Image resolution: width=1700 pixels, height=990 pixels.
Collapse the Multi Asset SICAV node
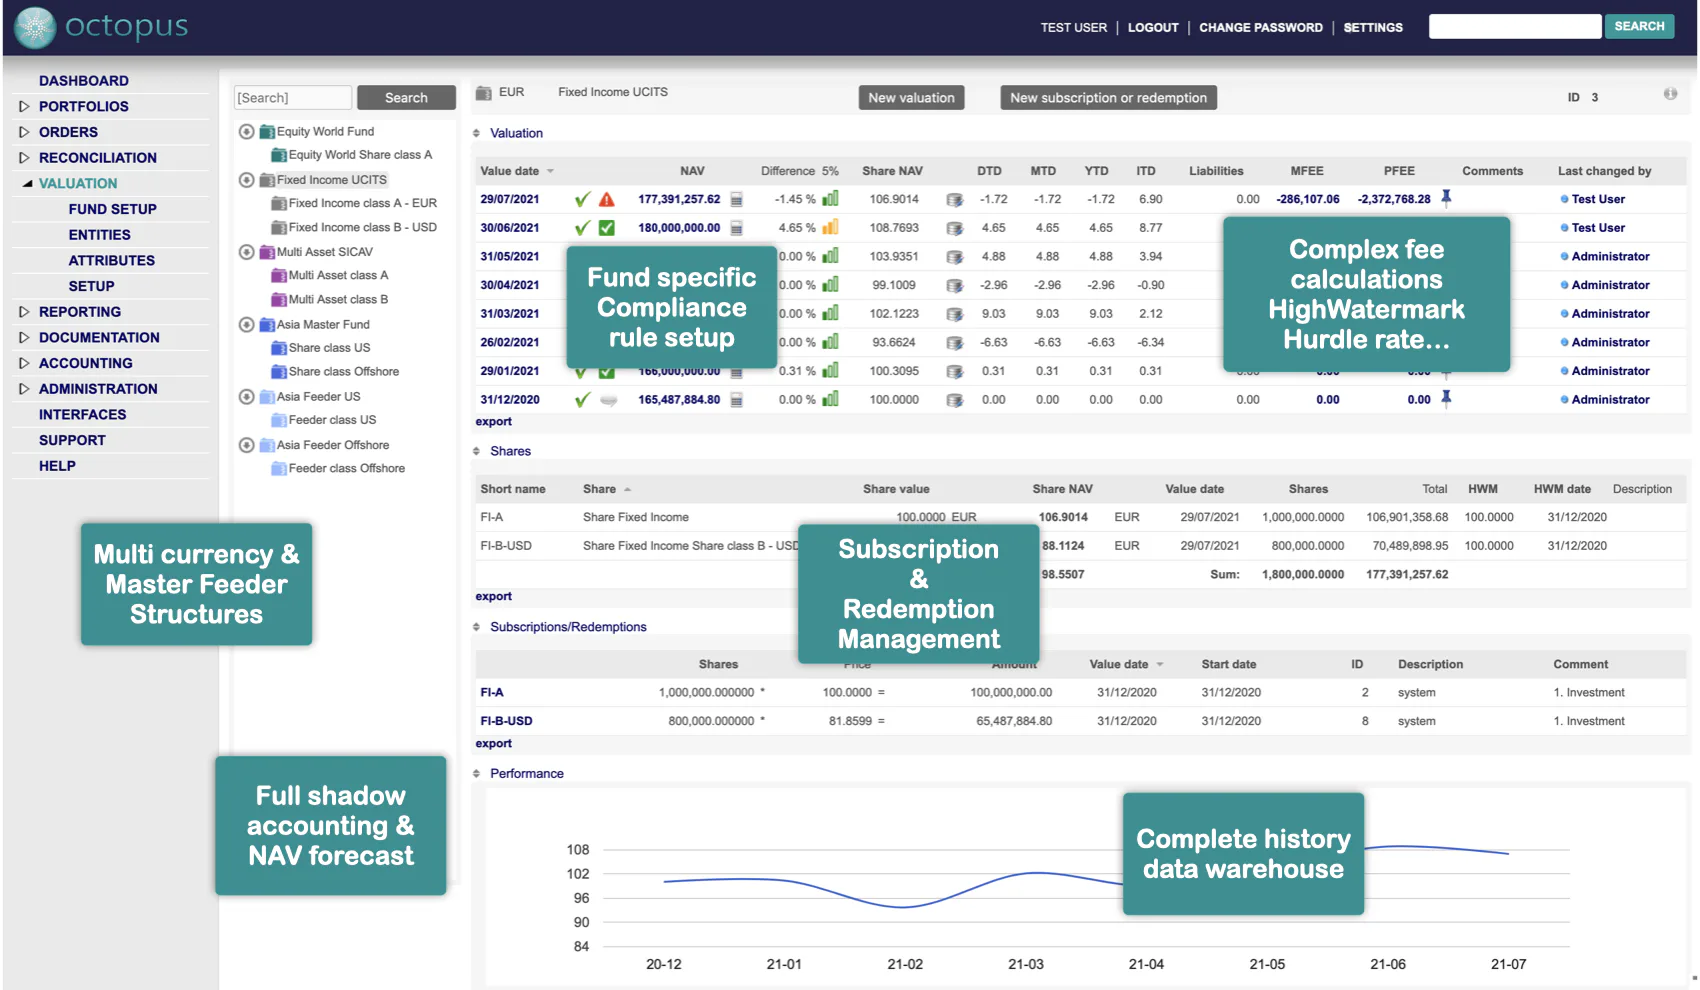[246, 251]
